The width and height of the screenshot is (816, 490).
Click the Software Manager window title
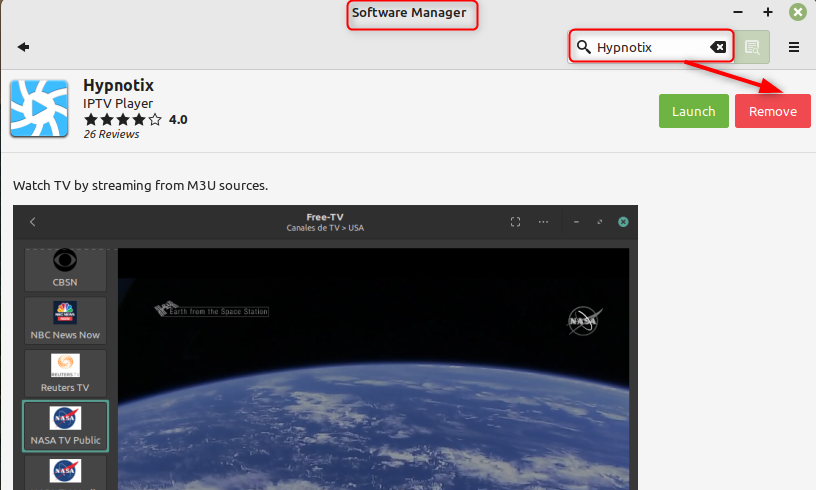409,12
